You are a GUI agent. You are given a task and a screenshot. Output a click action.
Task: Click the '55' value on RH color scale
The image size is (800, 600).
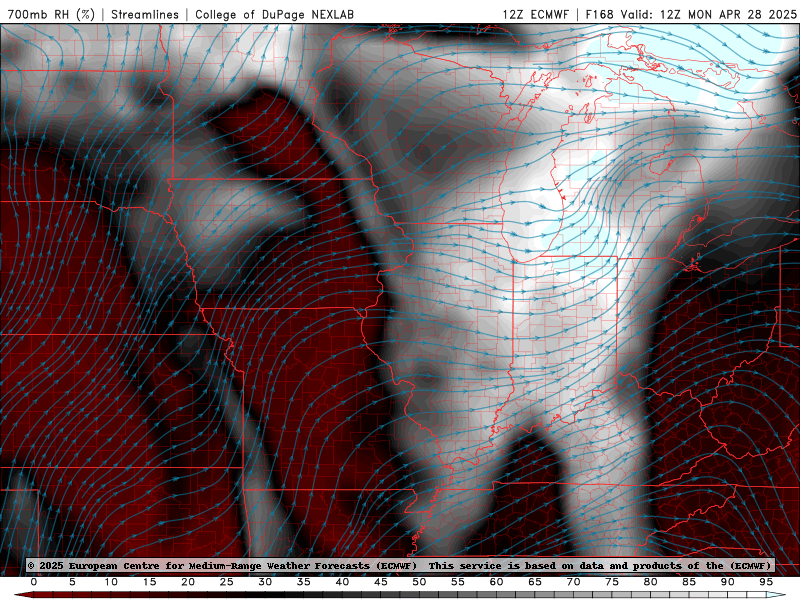click(458, 582)
